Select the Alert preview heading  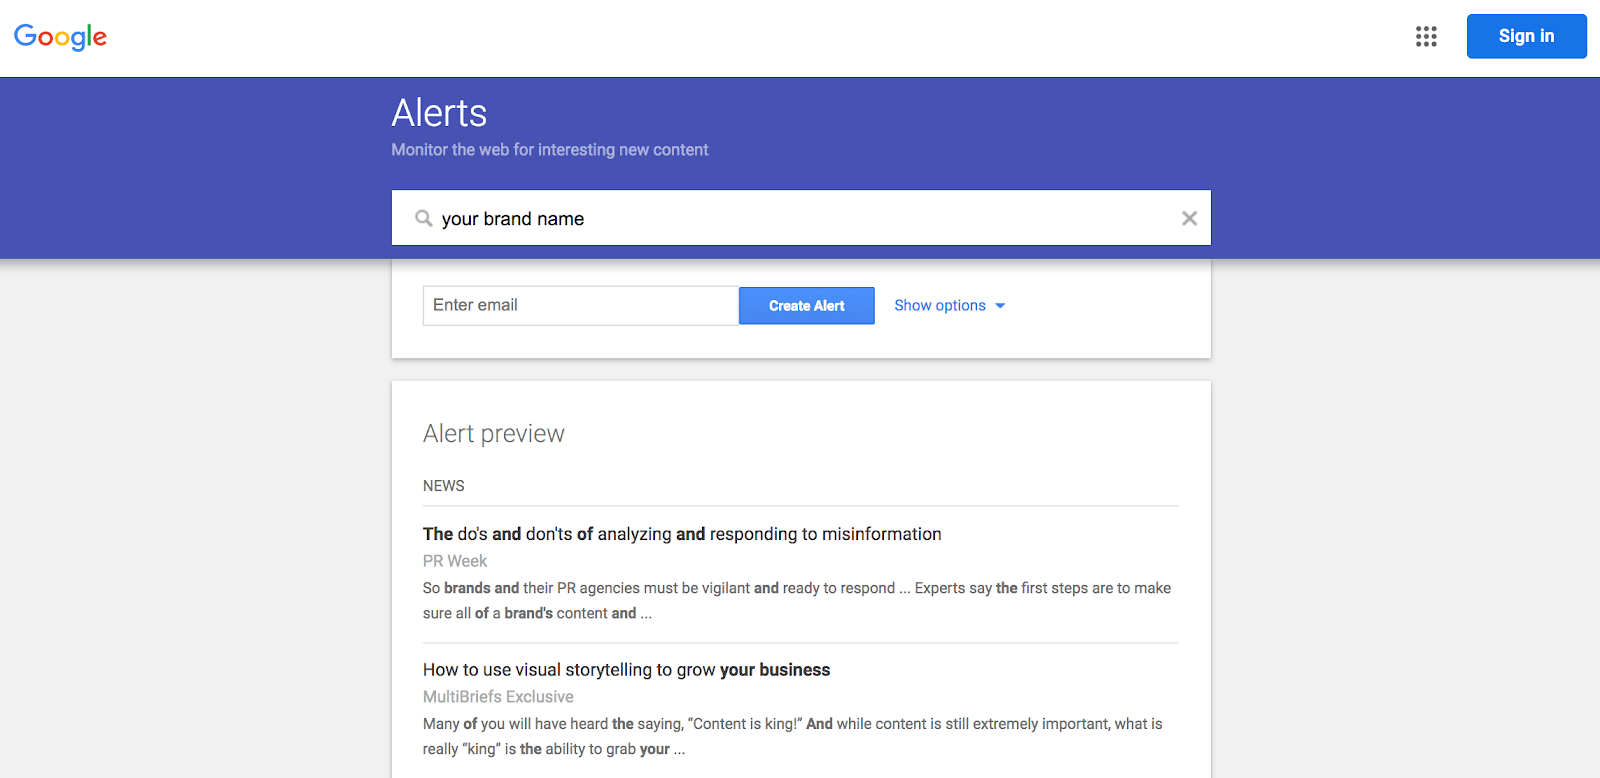[493, 433]
